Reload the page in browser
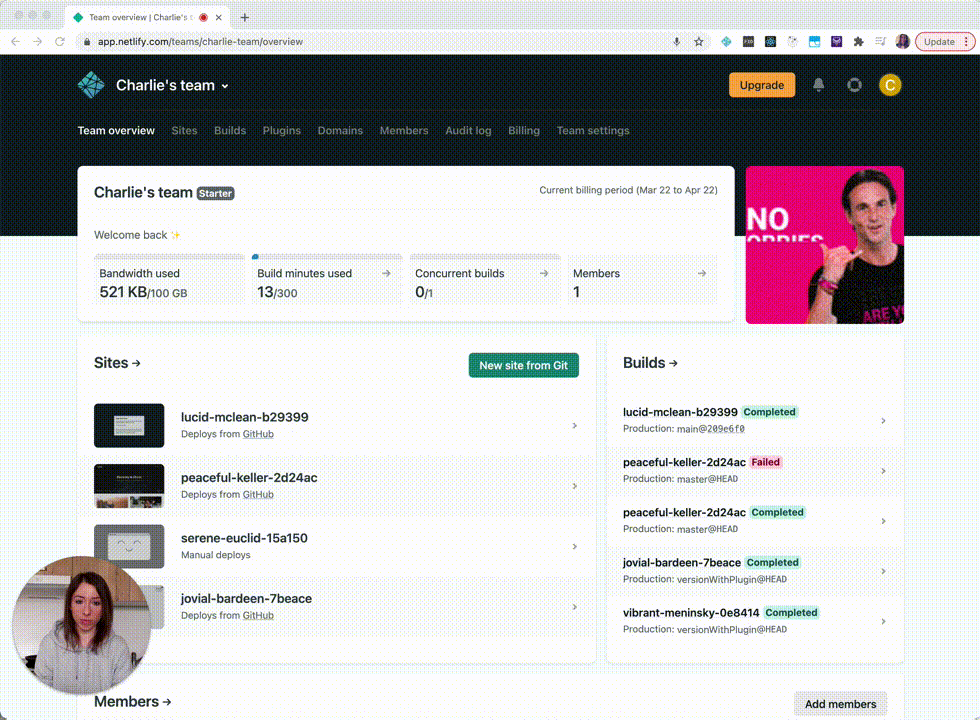The width and height of the screenshot is (980, 720). (60, 42)
